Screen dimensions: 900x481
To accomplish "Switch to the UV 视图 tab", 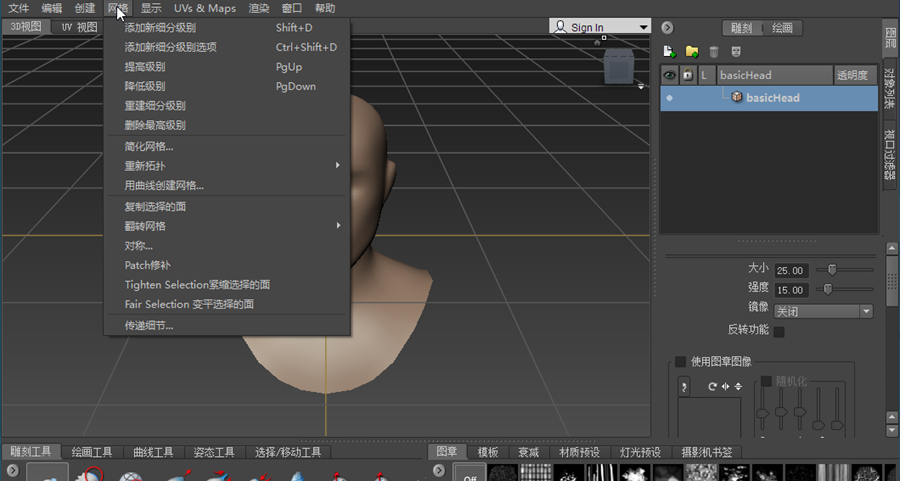I will pos(79,27).
